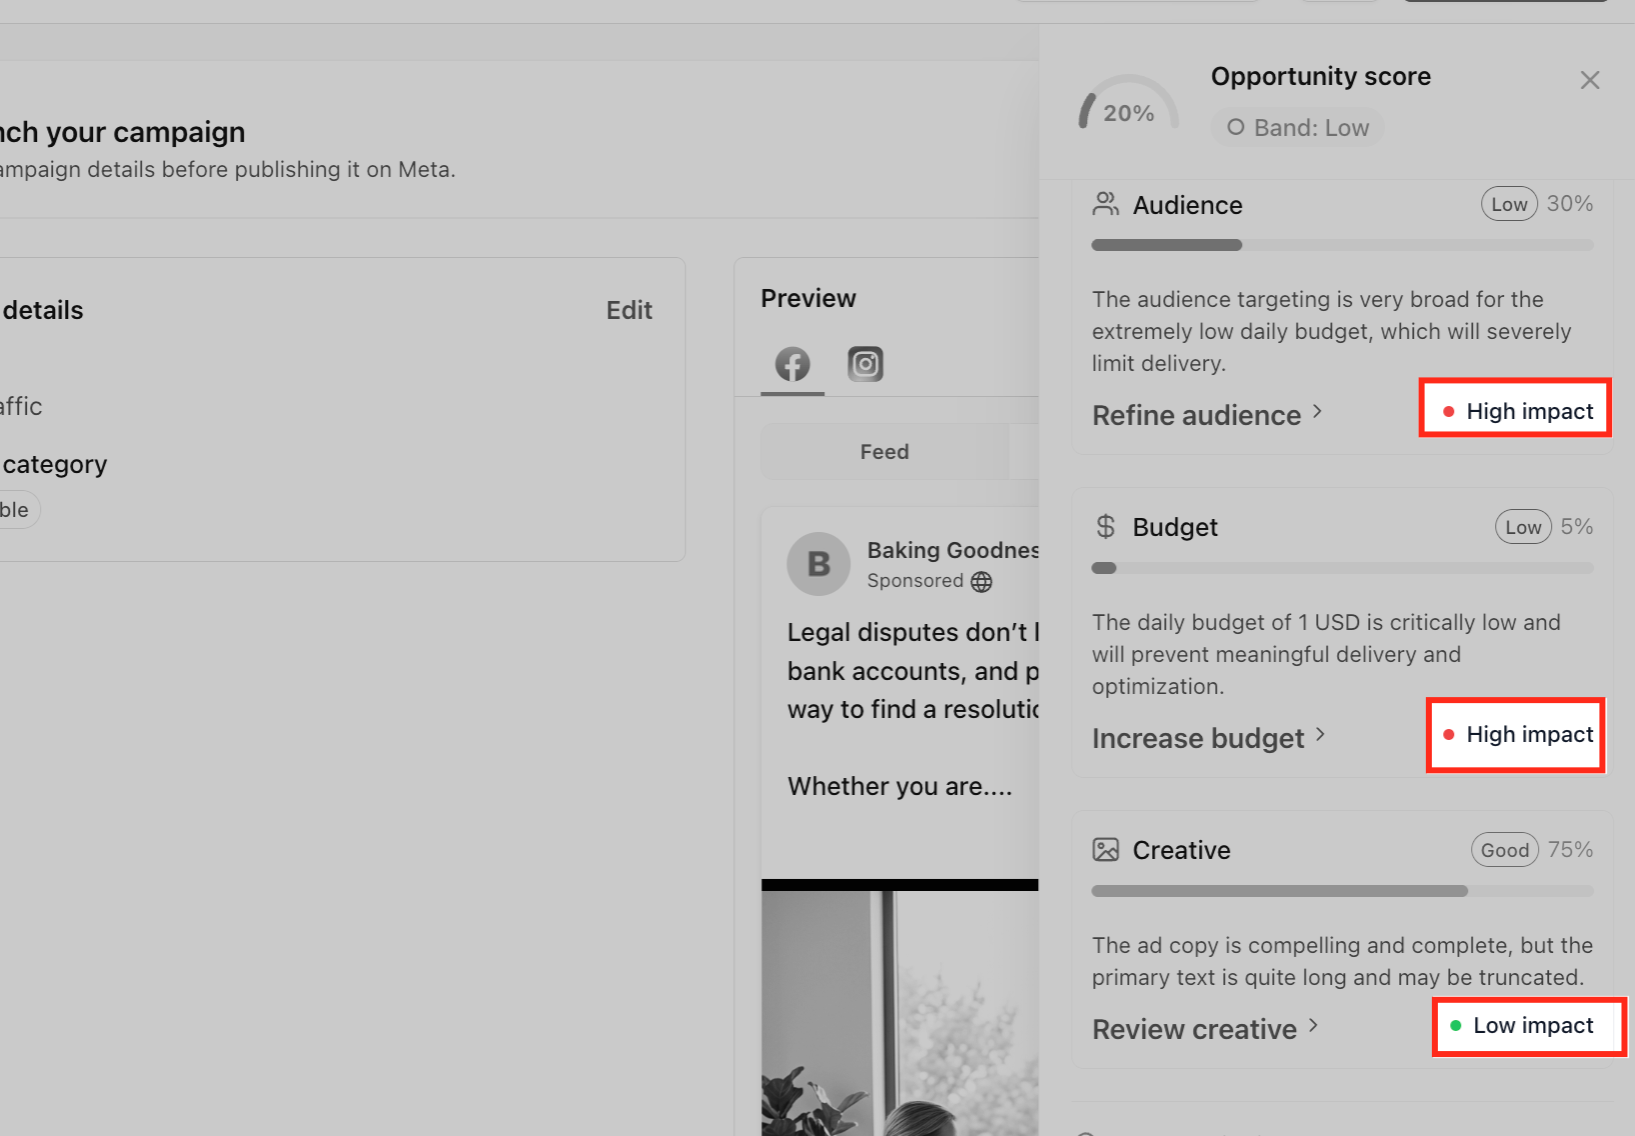Click the Budget dollar sign icon

point(1105,527)
